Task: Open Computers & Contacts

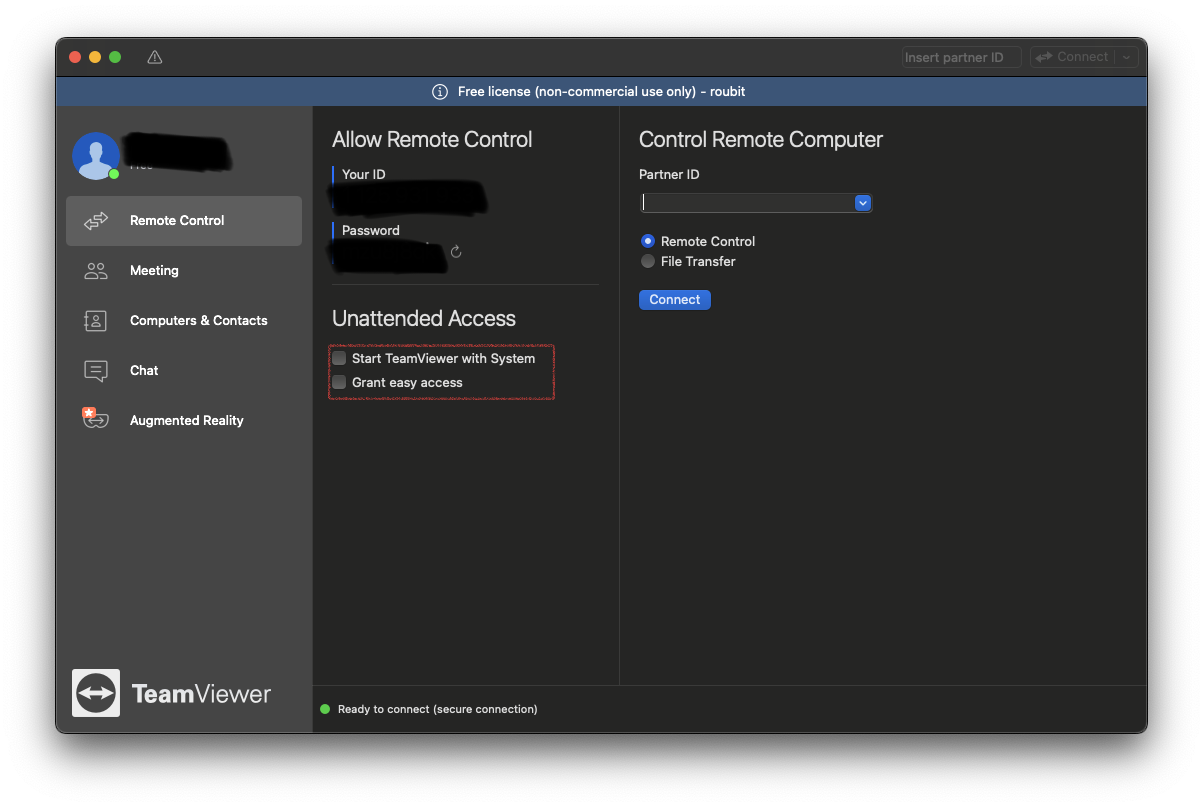Action: [x=184, y=321]
